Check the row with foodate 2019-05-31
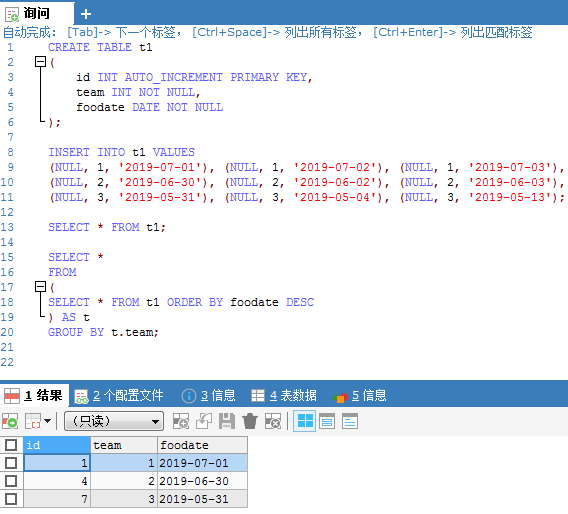 pyautogui.click(x=11, y=499)
